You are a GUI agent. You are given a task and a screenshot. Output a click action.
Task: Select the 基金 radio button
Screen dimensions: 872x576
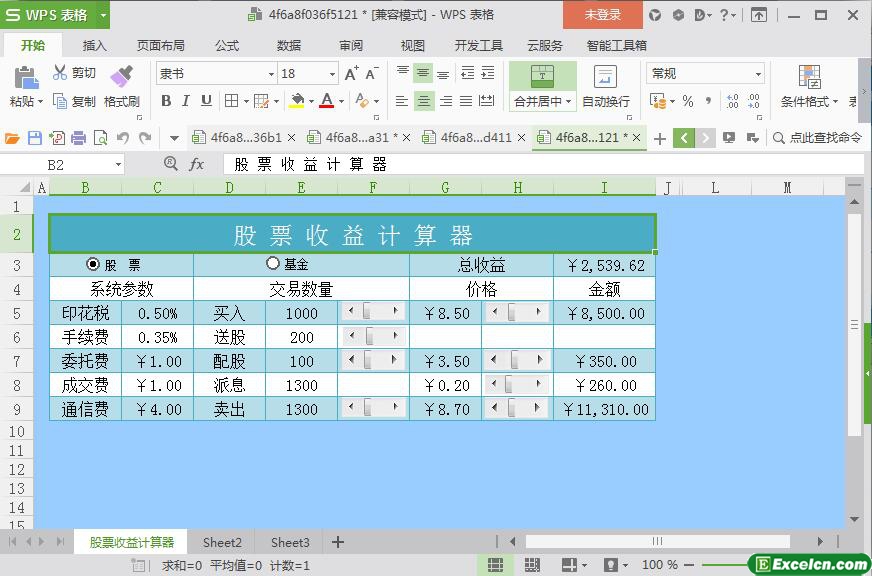point(273,264)
